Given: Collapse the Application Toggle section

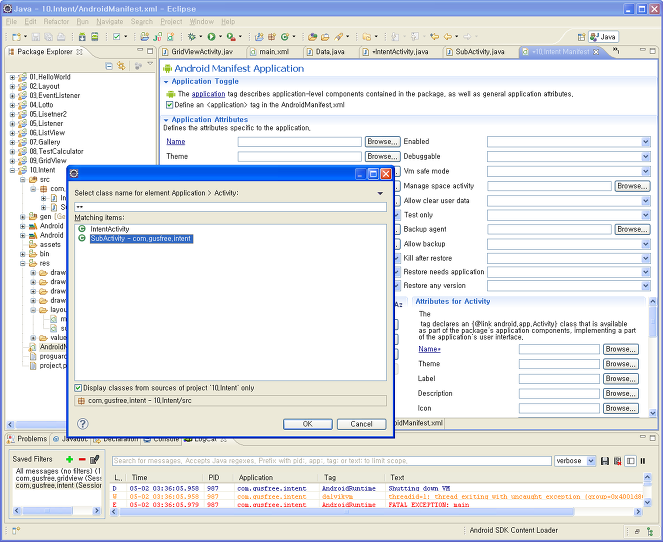Looking at the screenshot, I should pos(166,82).
